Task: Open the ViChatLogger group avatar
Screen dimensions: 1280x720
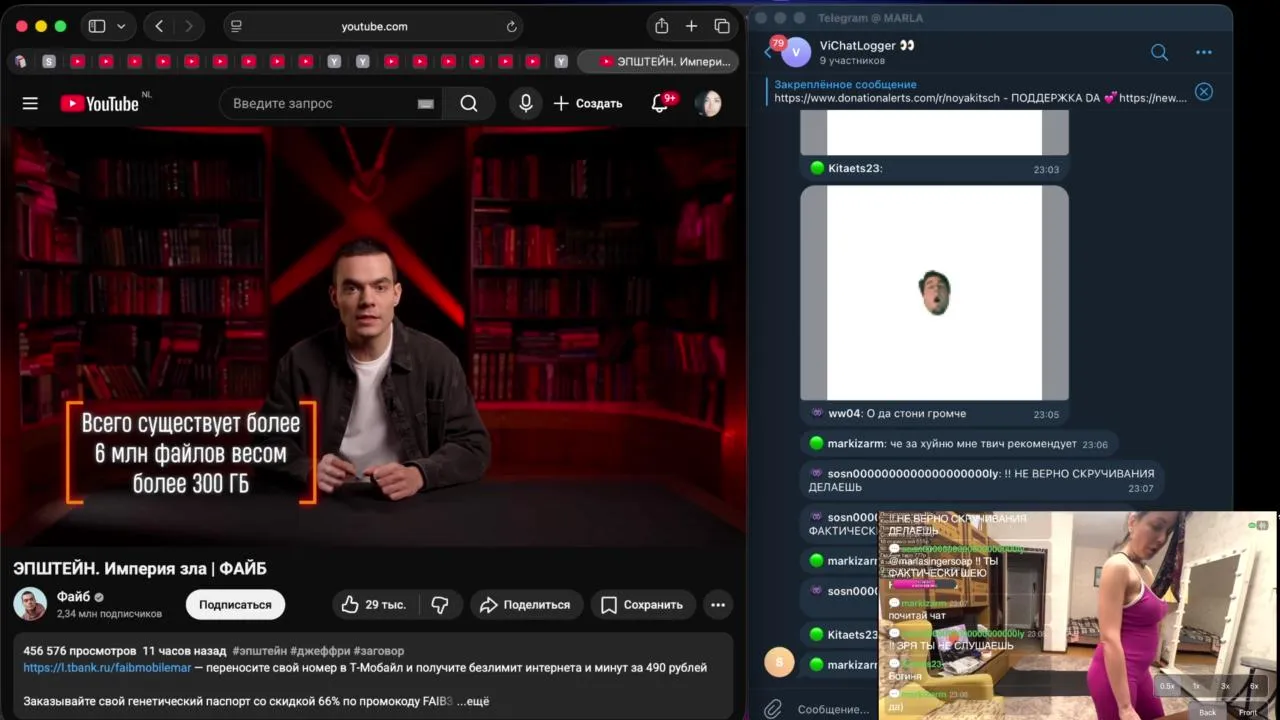Action: pos(796,52)
